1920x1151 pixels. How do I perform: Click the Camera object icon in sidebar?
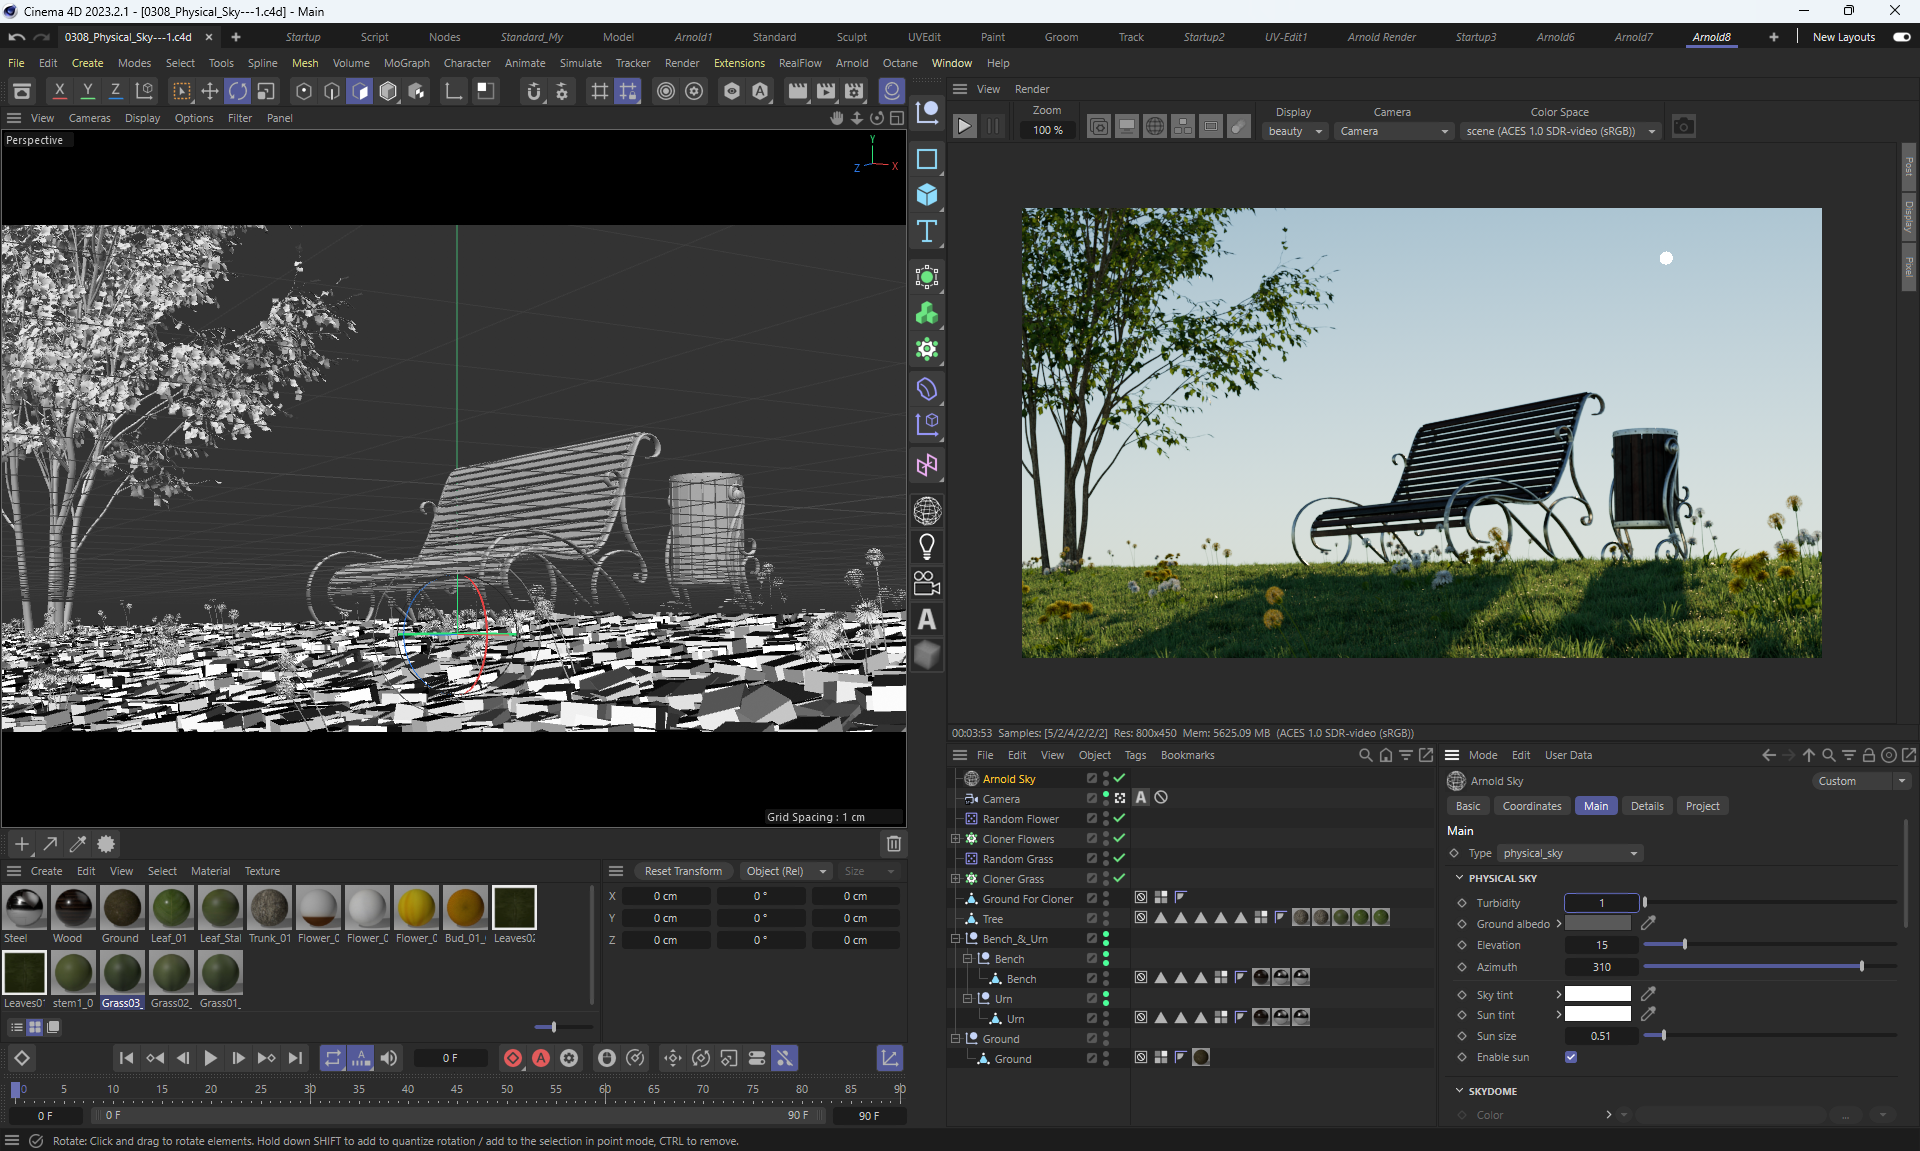point(927,583)
